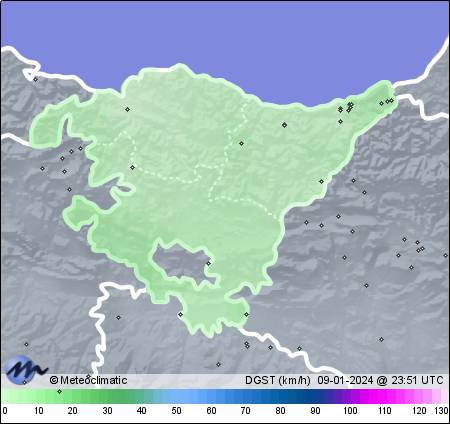Screen dimensions: 450x424
Task: Select the 30 km/h green scale color
Action: pos(107,396)
